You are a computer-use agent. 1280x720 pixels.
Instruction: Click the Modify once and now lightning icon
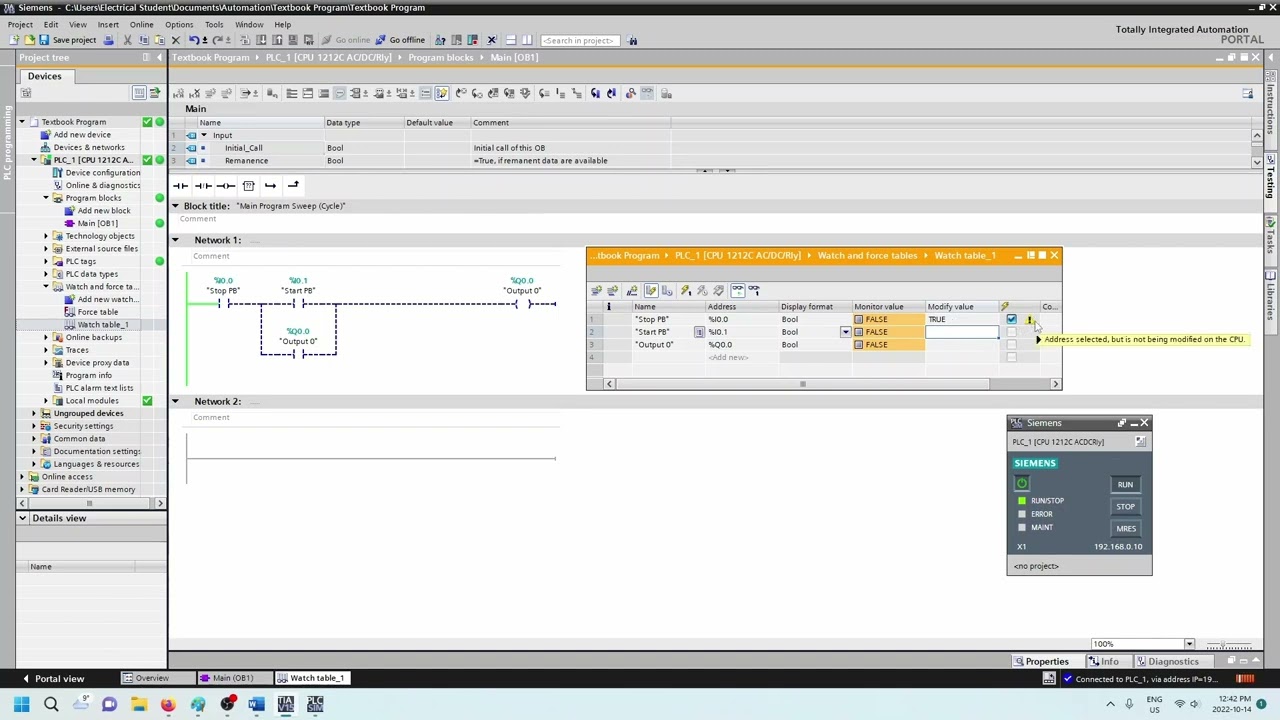(686, 290)
